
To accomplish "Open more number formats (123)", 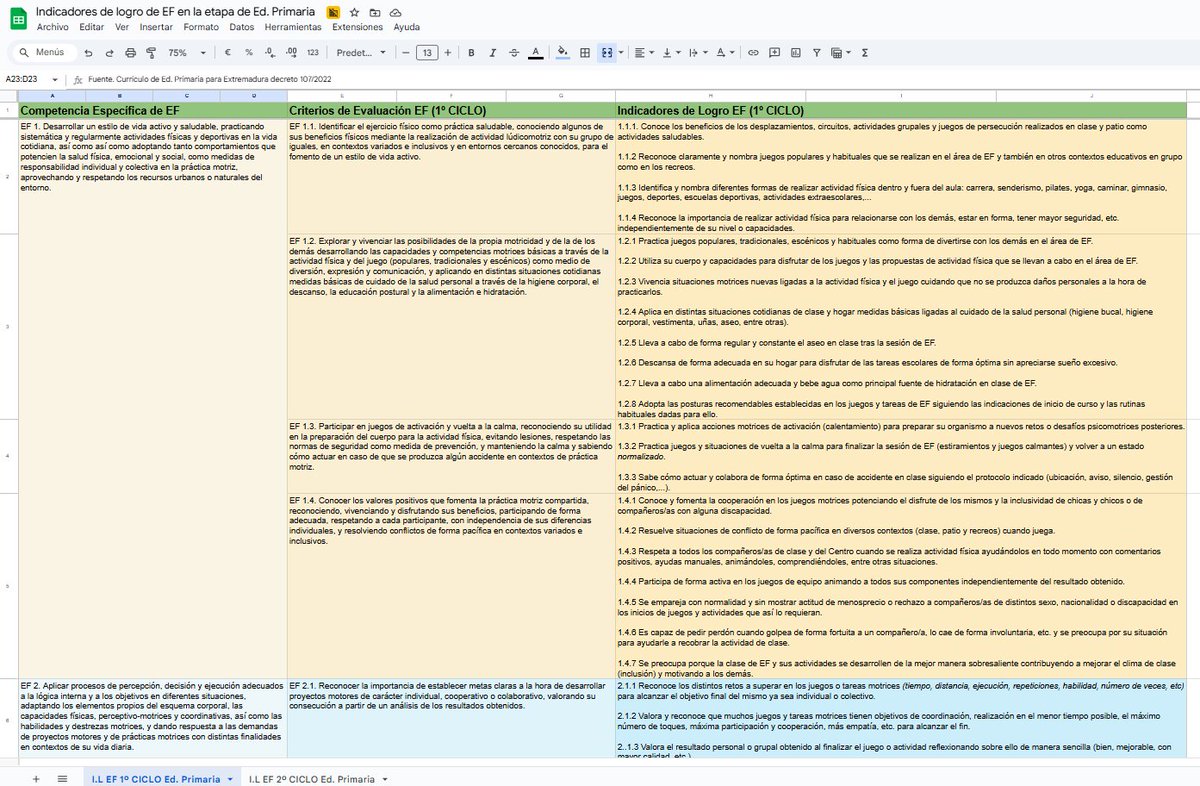I will 312,52.
